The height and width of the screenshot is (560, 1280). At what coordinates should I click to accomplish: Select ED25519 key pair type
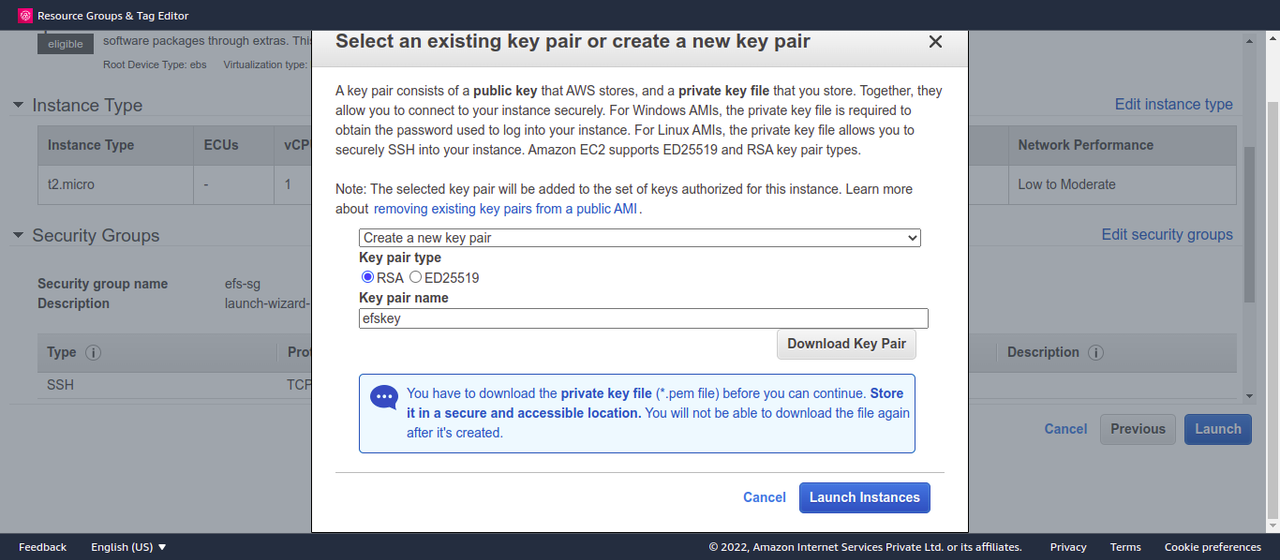415,278
